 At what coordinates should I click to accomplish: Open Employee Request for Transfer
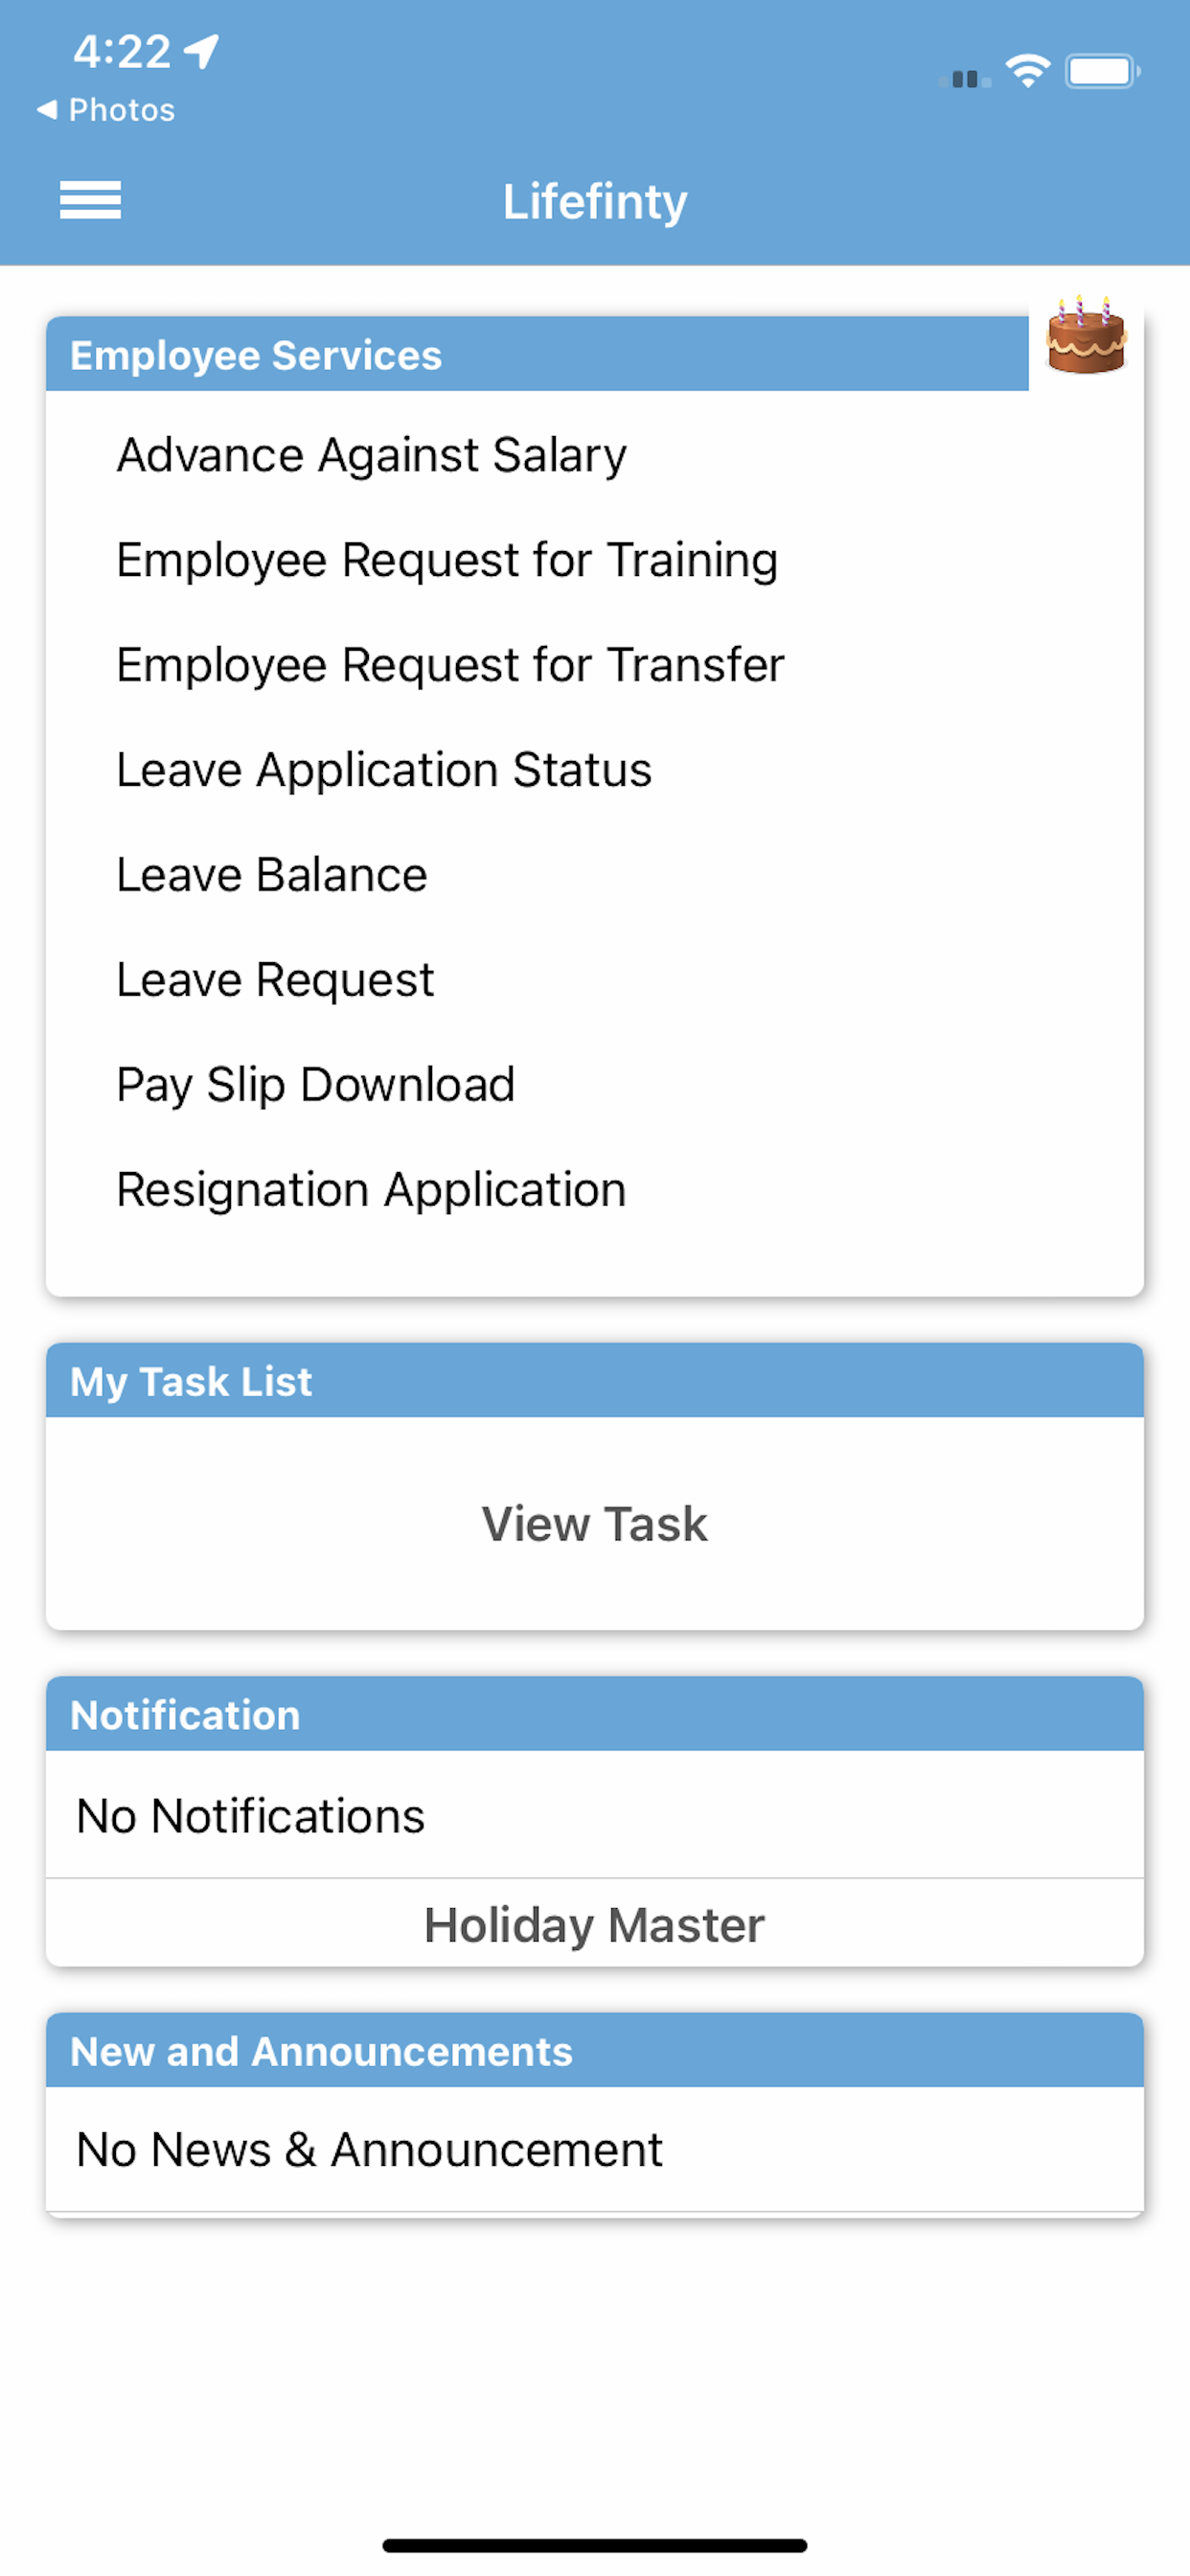450,665
